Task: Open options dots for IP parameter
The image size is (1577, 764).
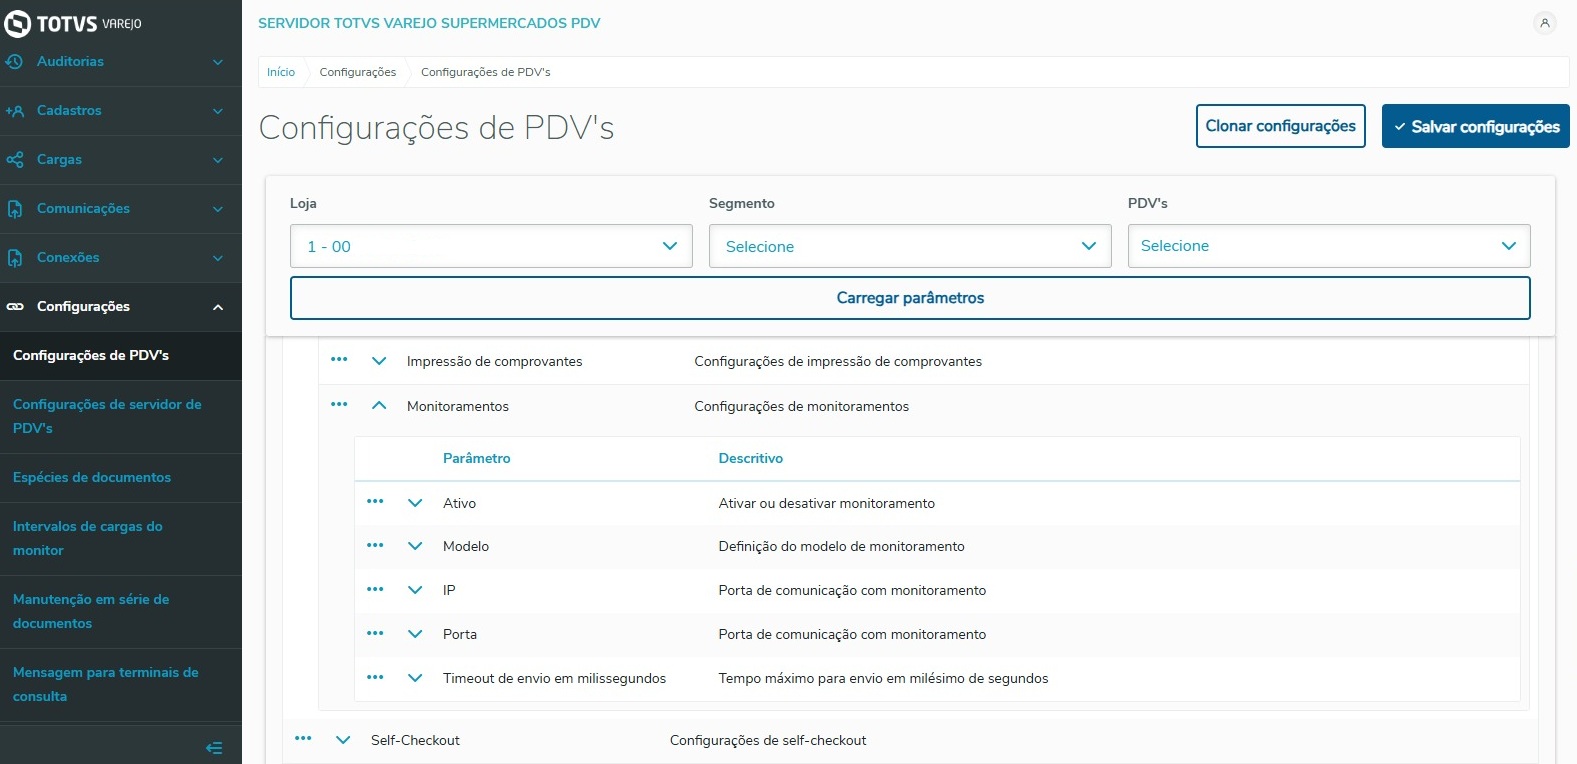Action: pos(375,590)
